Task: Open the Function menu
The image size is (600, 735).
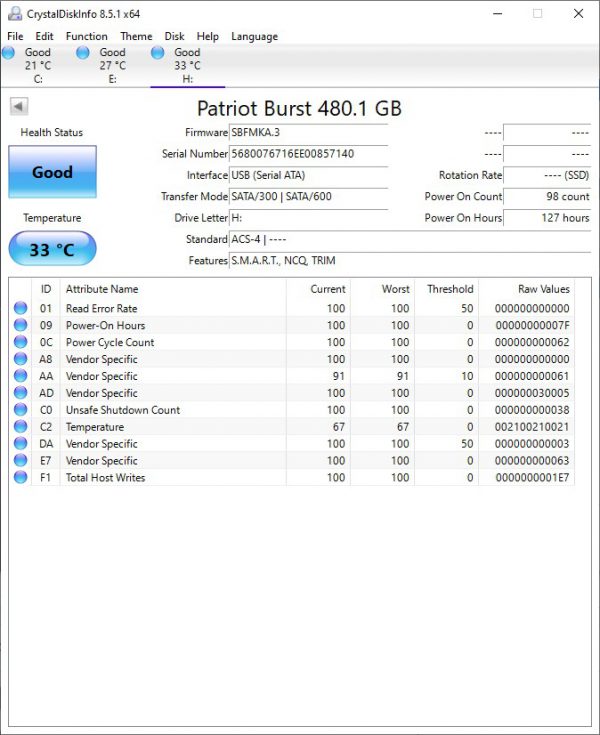Action: click(x=86, y=36)
